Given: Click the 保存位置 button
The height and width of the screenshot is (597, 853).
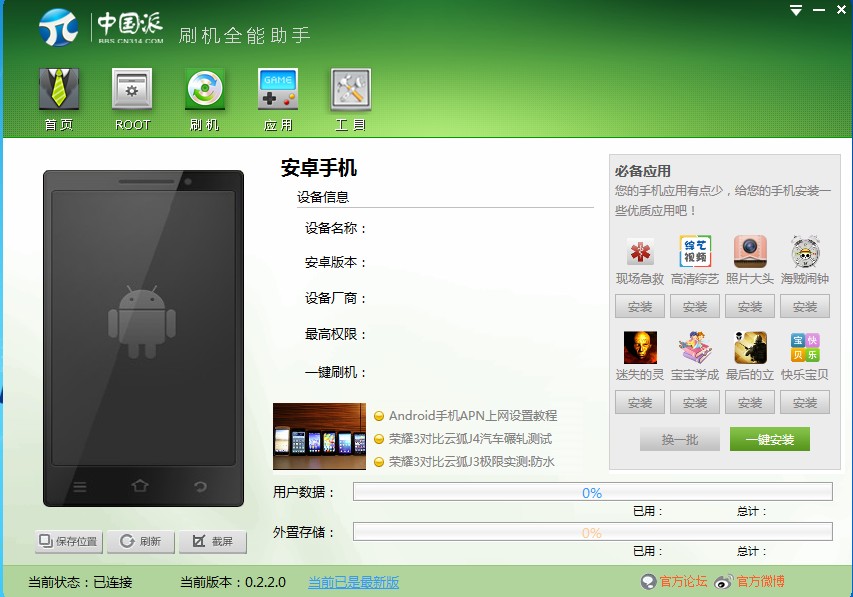Looking at the screenshot, I should click(x=69, y=541).
